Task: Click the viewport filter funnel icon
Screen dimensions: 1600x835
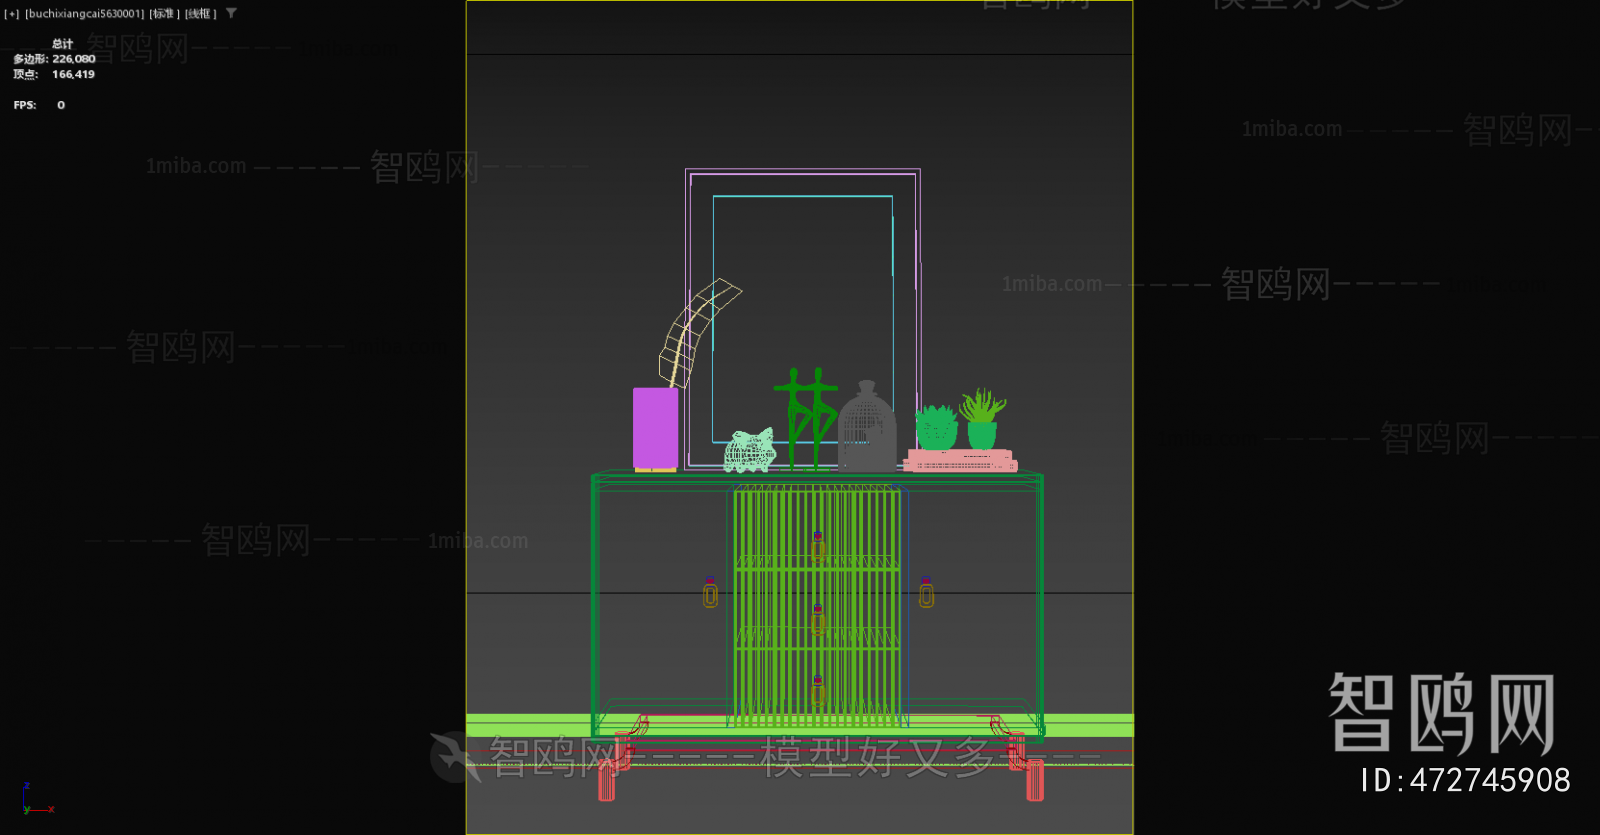Action: coord(231,13)
